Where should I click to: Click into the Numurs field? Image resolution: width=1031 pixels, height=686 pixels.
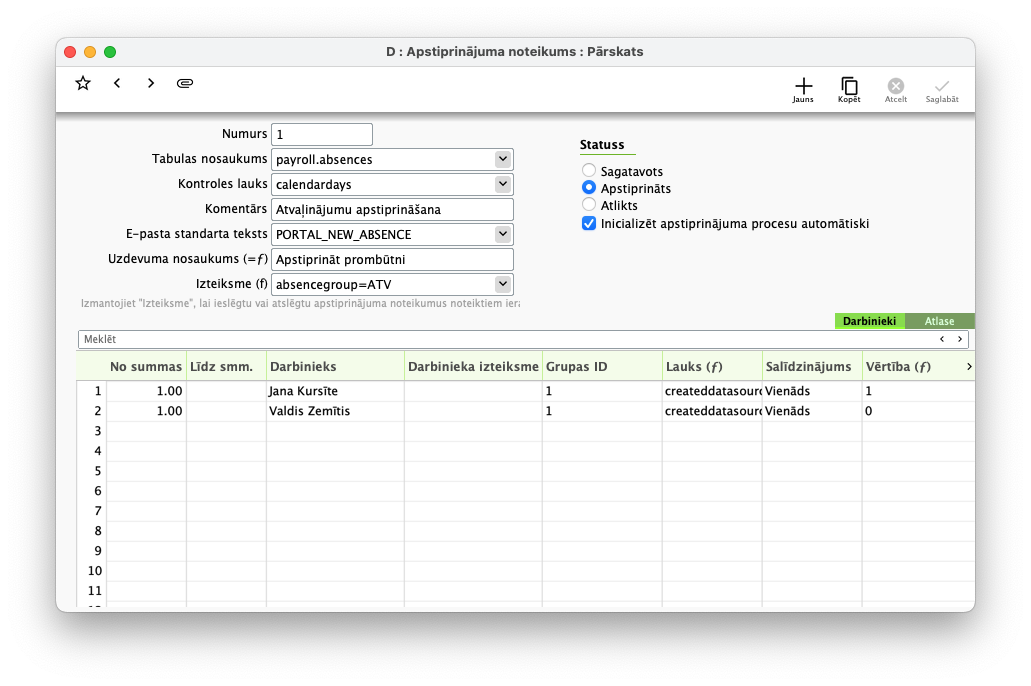(322, 134)
